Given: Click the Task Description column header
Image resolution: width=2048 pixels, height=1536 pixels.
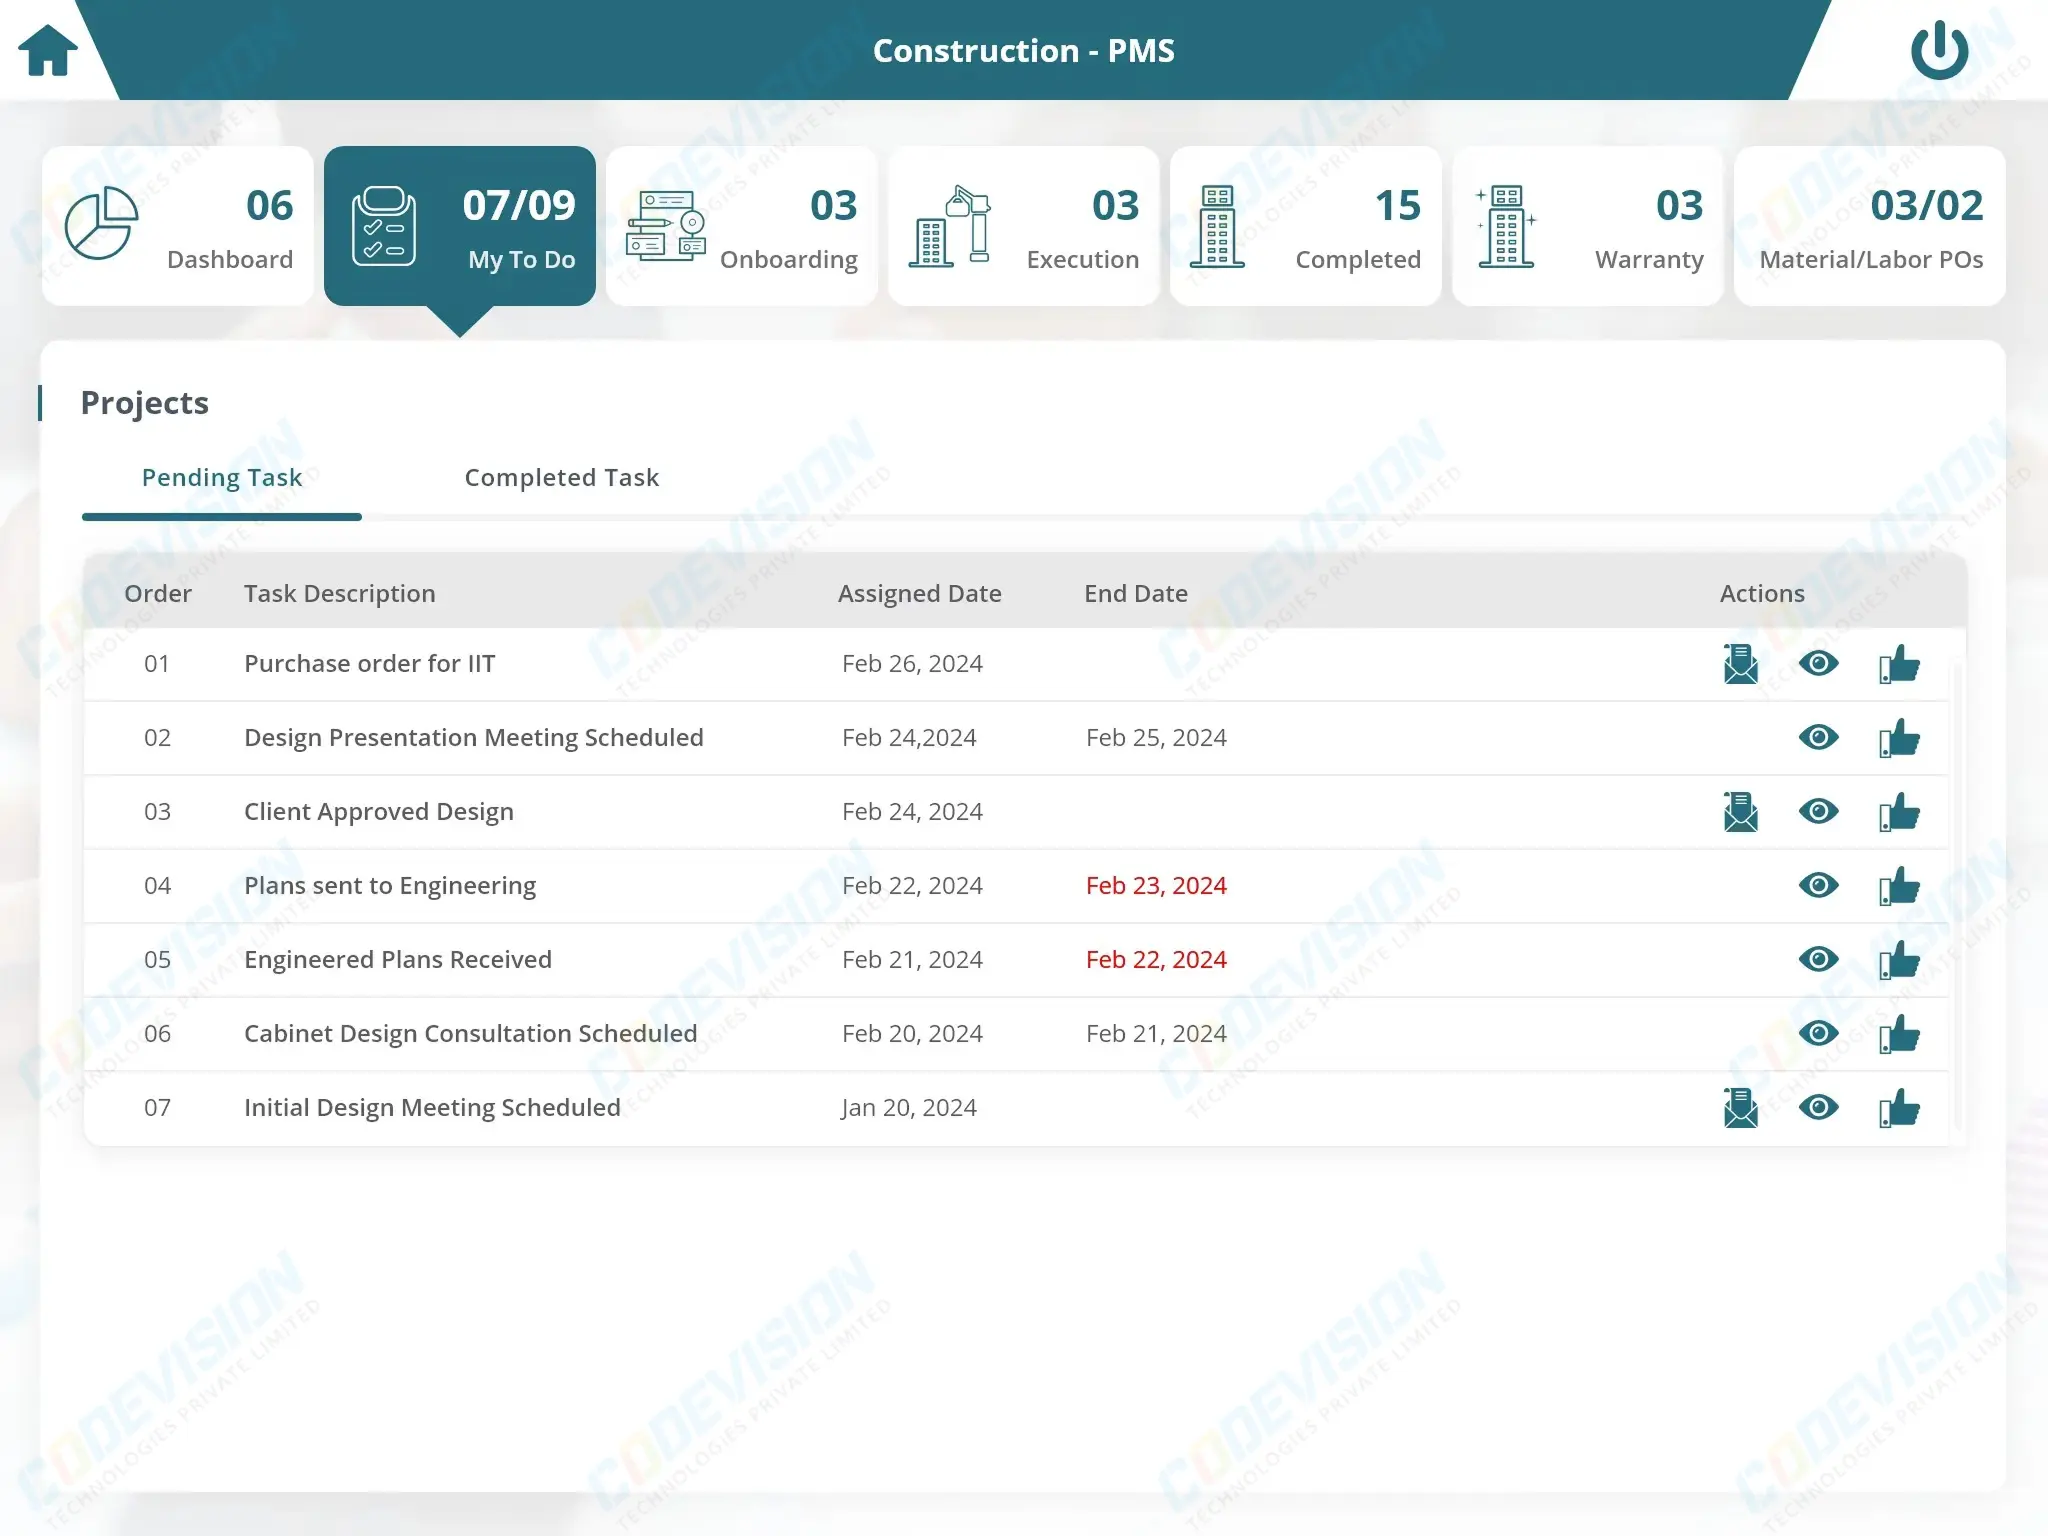Looking at the screenshot, I should pyautogui.click(x=340, y=594).
